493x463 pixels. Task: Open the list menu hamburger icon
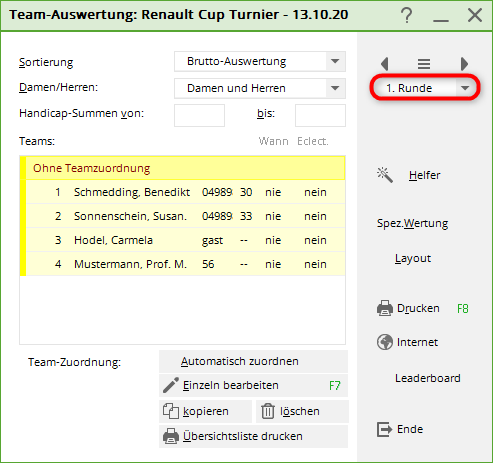(x=424, y=64)
